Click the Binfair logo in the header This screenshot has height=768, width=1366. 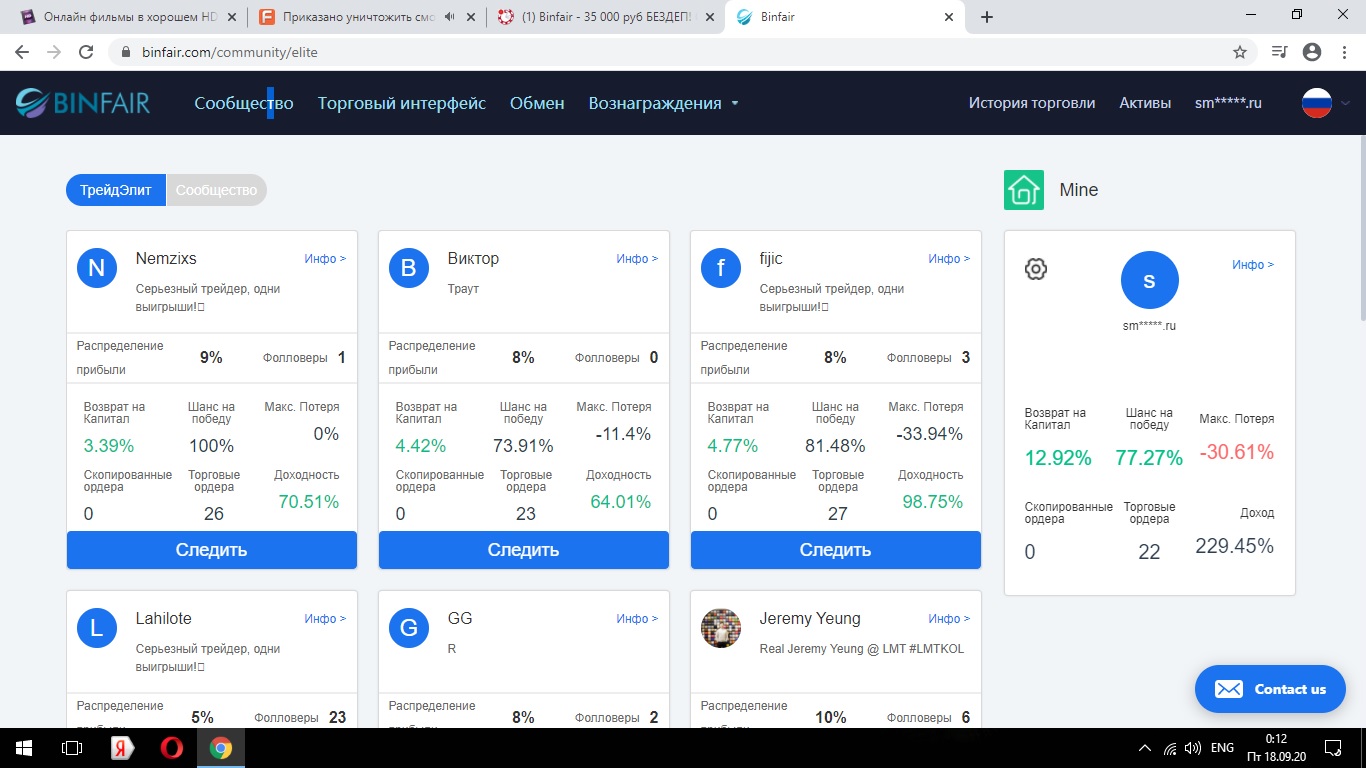(x=82, y=102)
